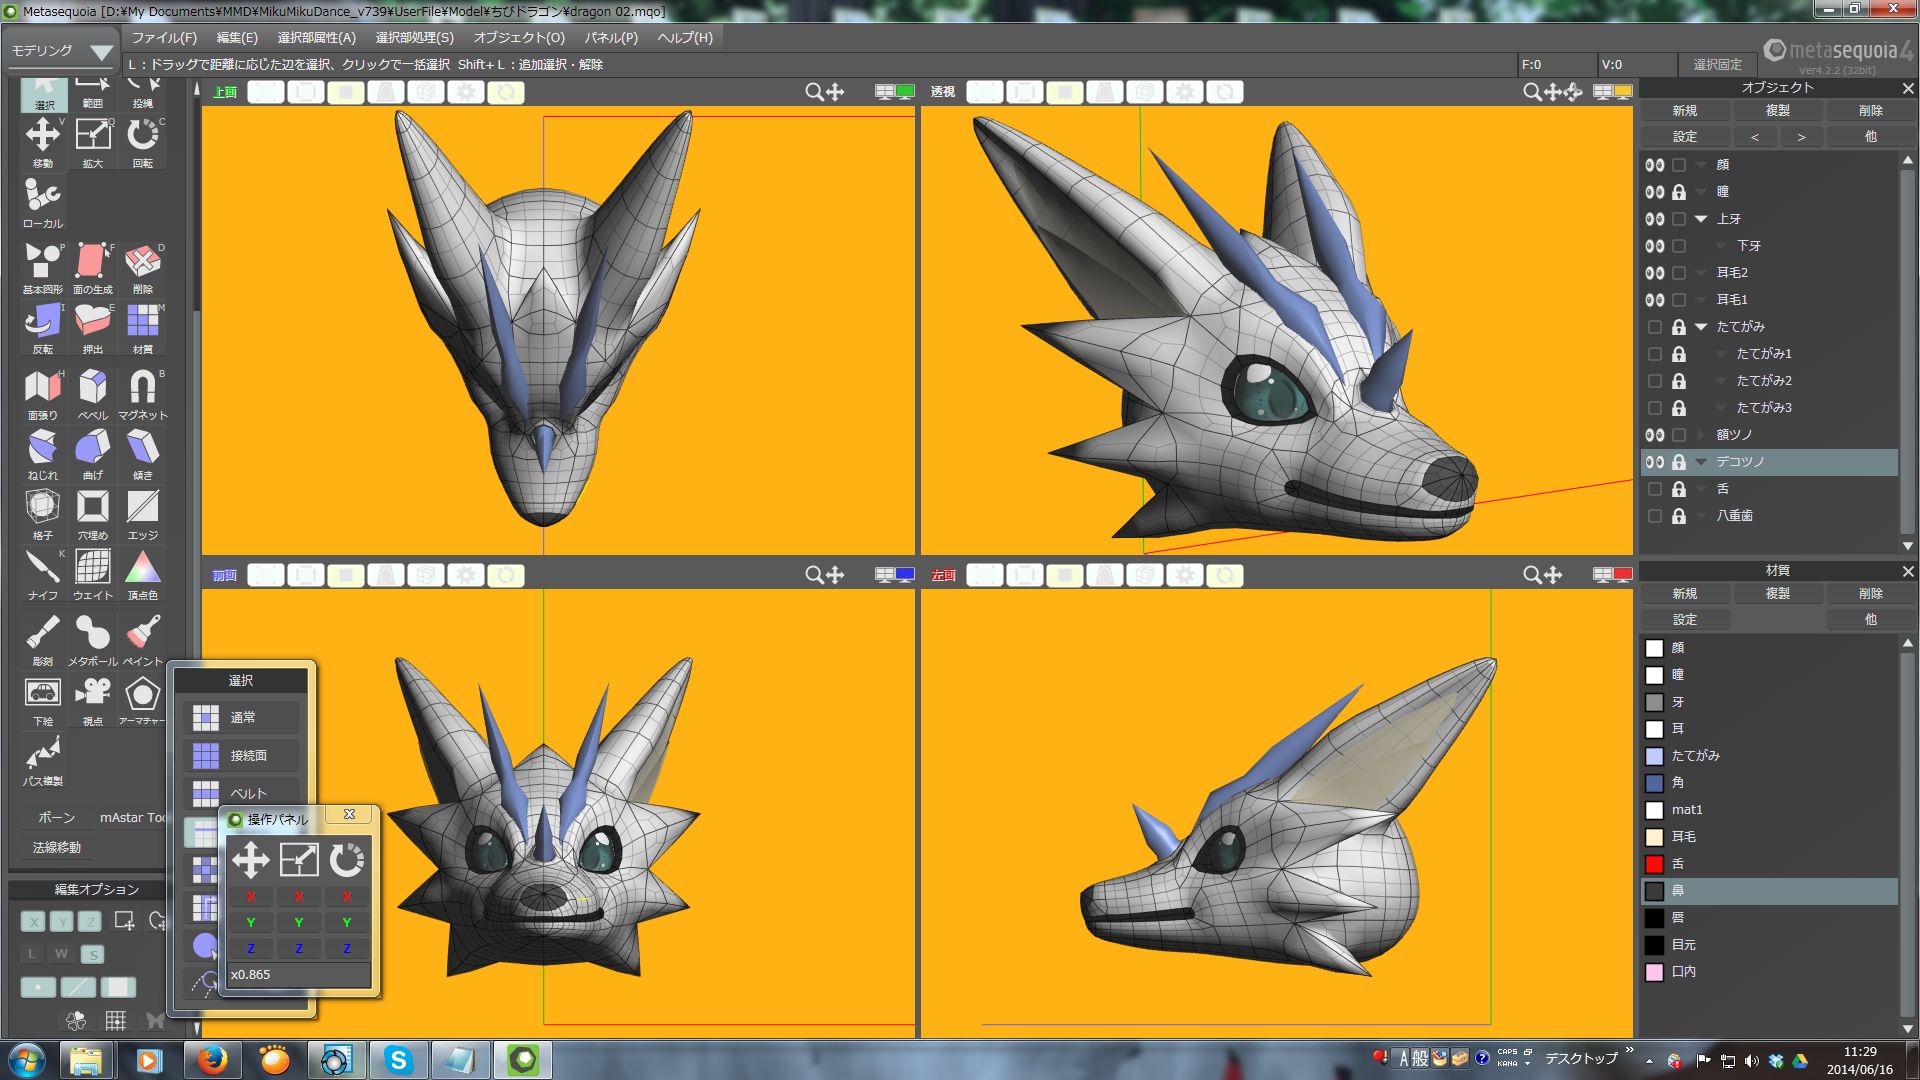Select the 面張り tool
Image resolution: width=1920 pixels, height=1080 pixels.
point(43,394)
